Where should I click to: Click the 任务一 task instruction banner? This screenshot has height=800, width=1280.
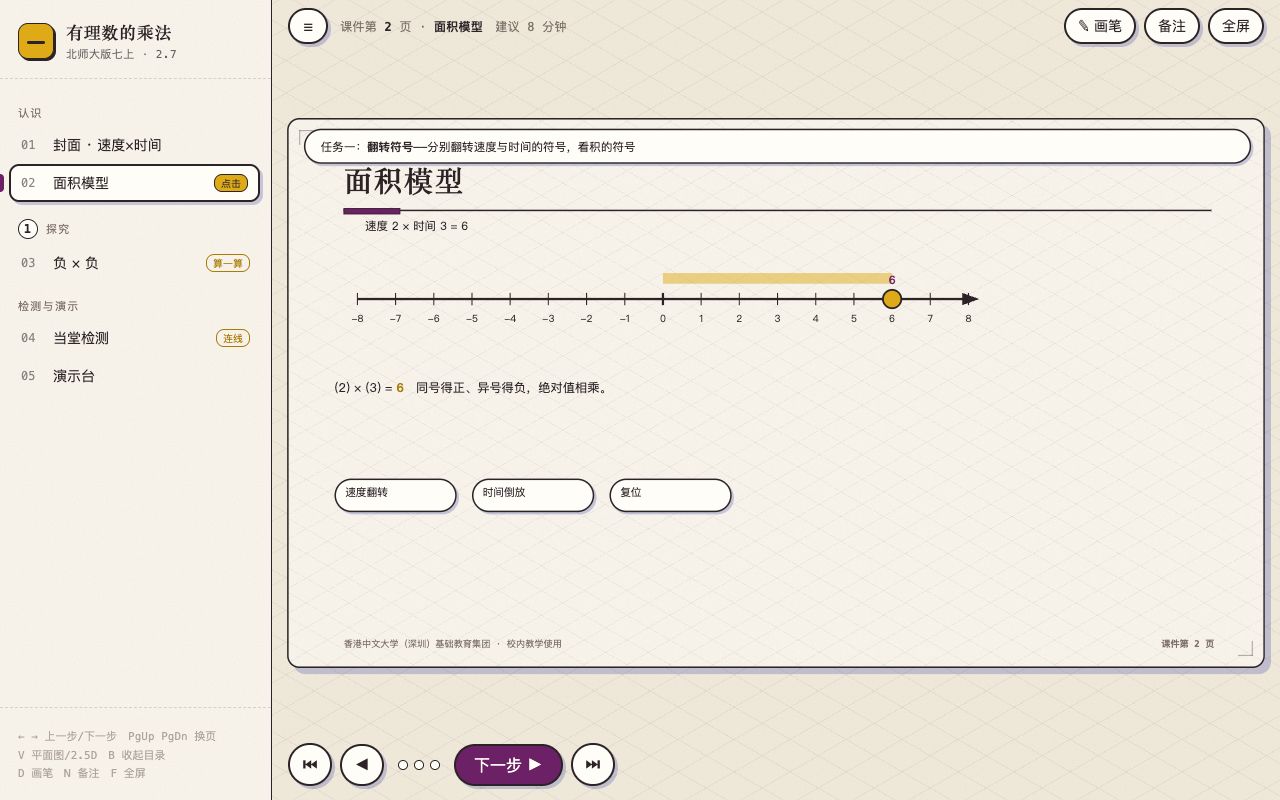[777, 146]
